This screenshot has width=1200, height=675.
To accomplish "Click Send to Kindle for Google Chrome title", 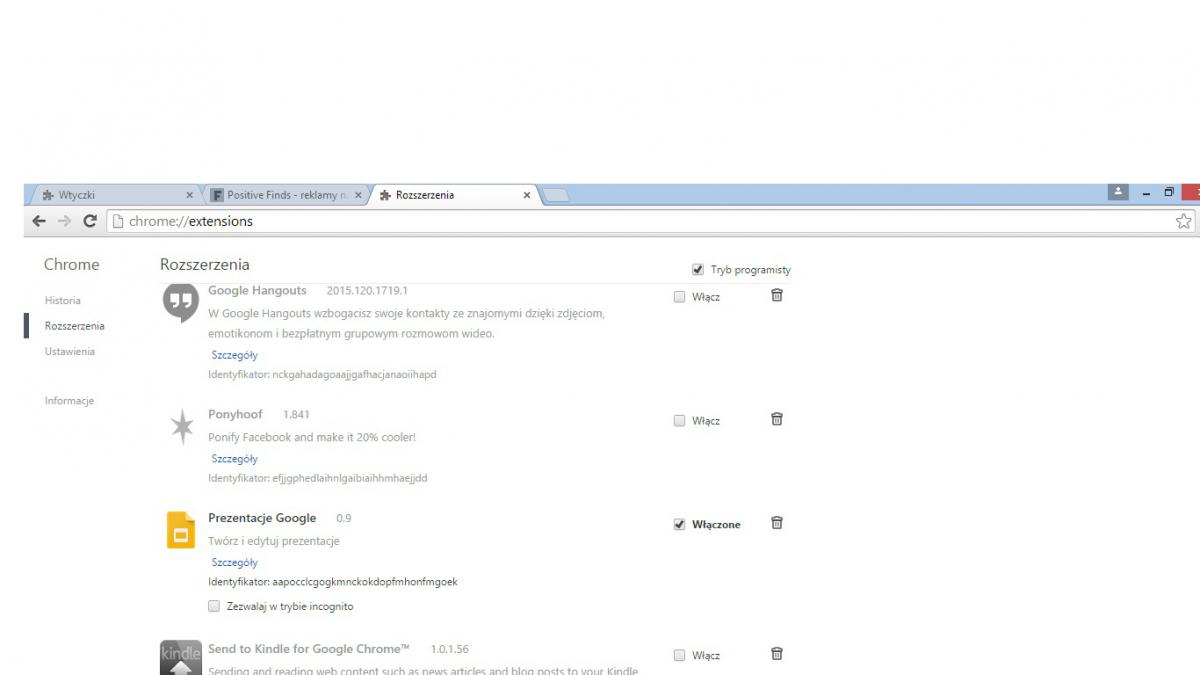I will 309,649.
